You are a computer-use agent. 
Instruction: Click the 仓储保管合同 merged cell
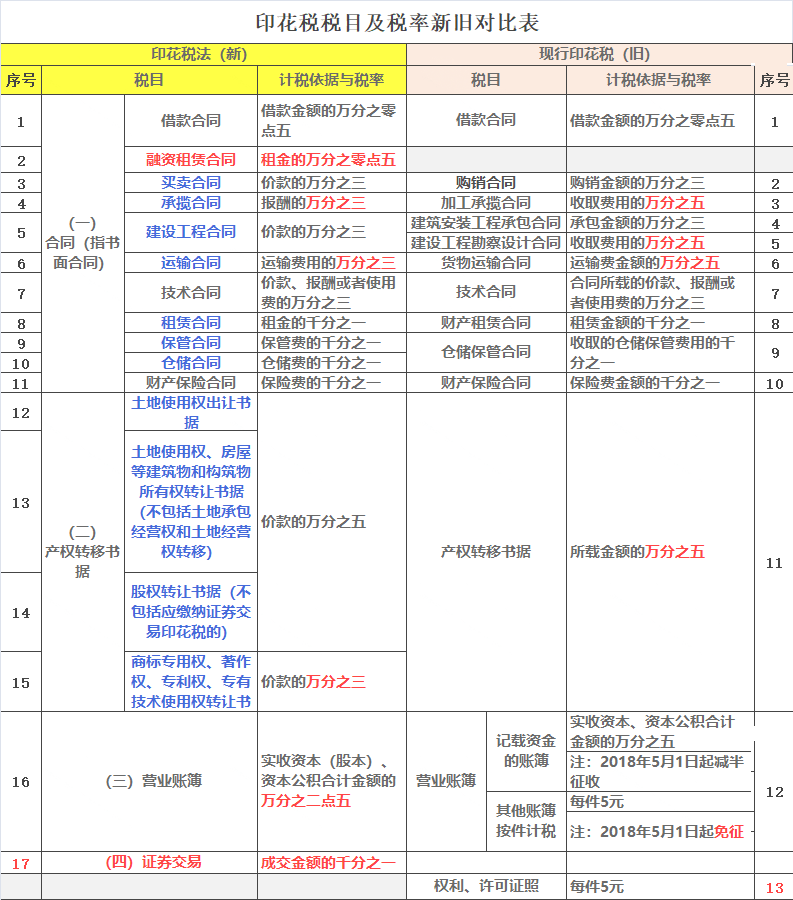tap(486, 352)
